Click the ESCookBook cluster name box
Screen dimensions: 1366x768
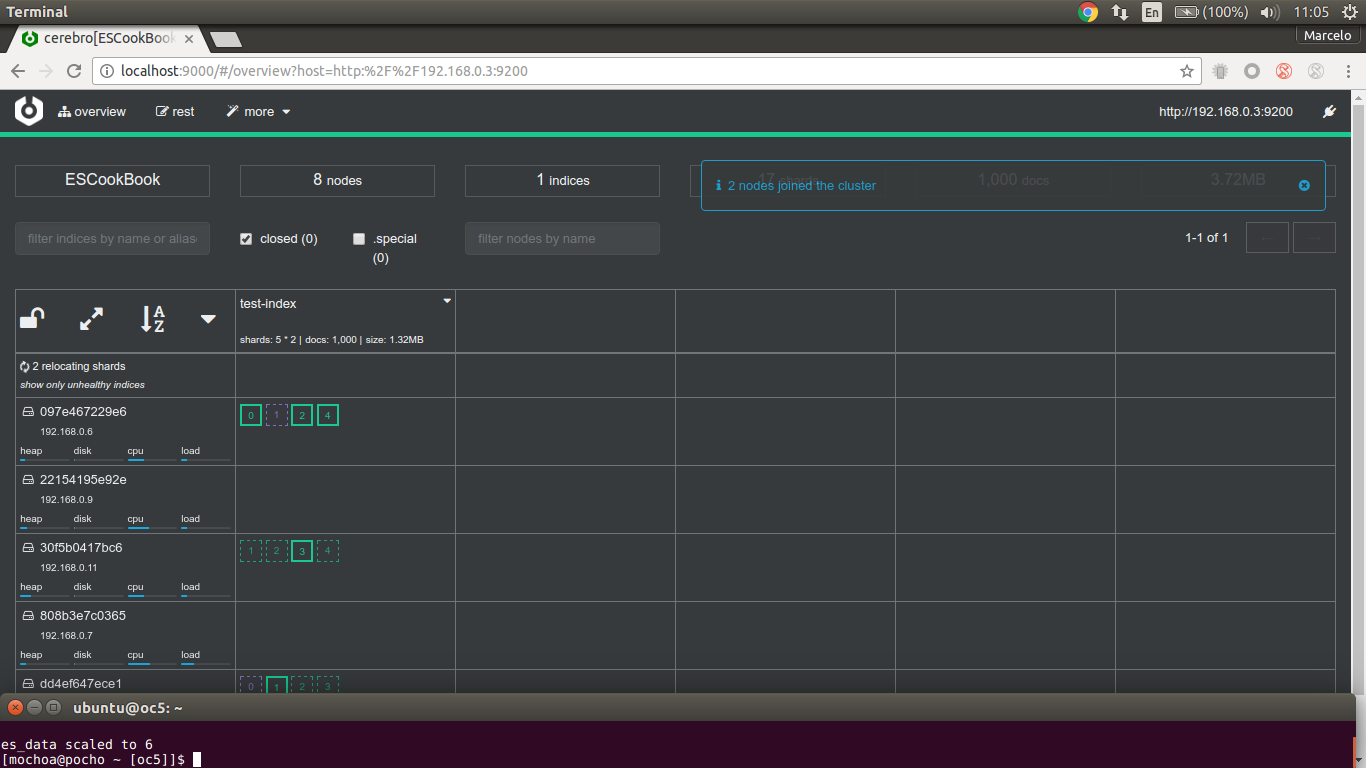click(112, 180)
